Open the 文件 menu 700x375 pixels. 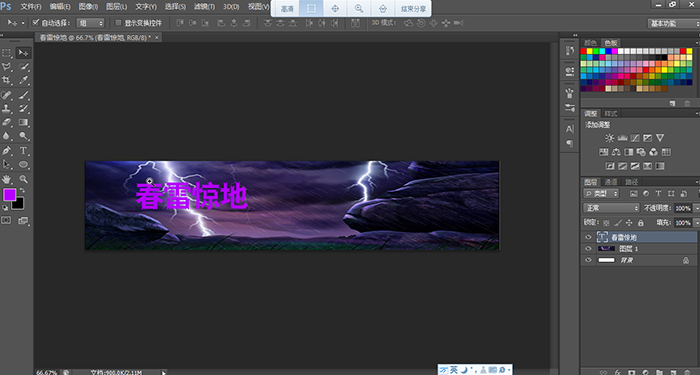coord(31,7)
